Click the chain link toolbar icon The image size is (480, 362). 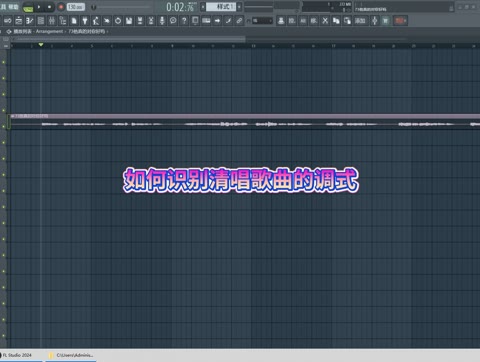[x=239, y=21]
